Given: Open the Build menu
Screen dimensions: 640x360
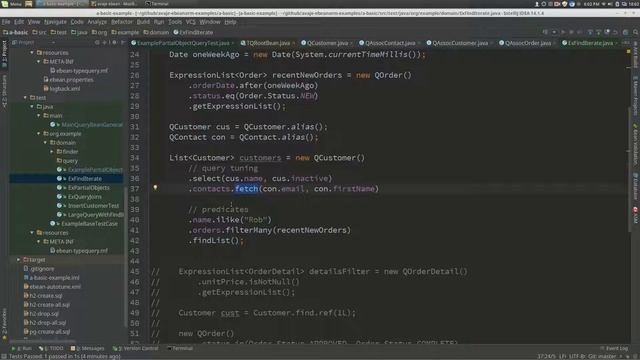Looking at the screenshot, I should point(143,22).
